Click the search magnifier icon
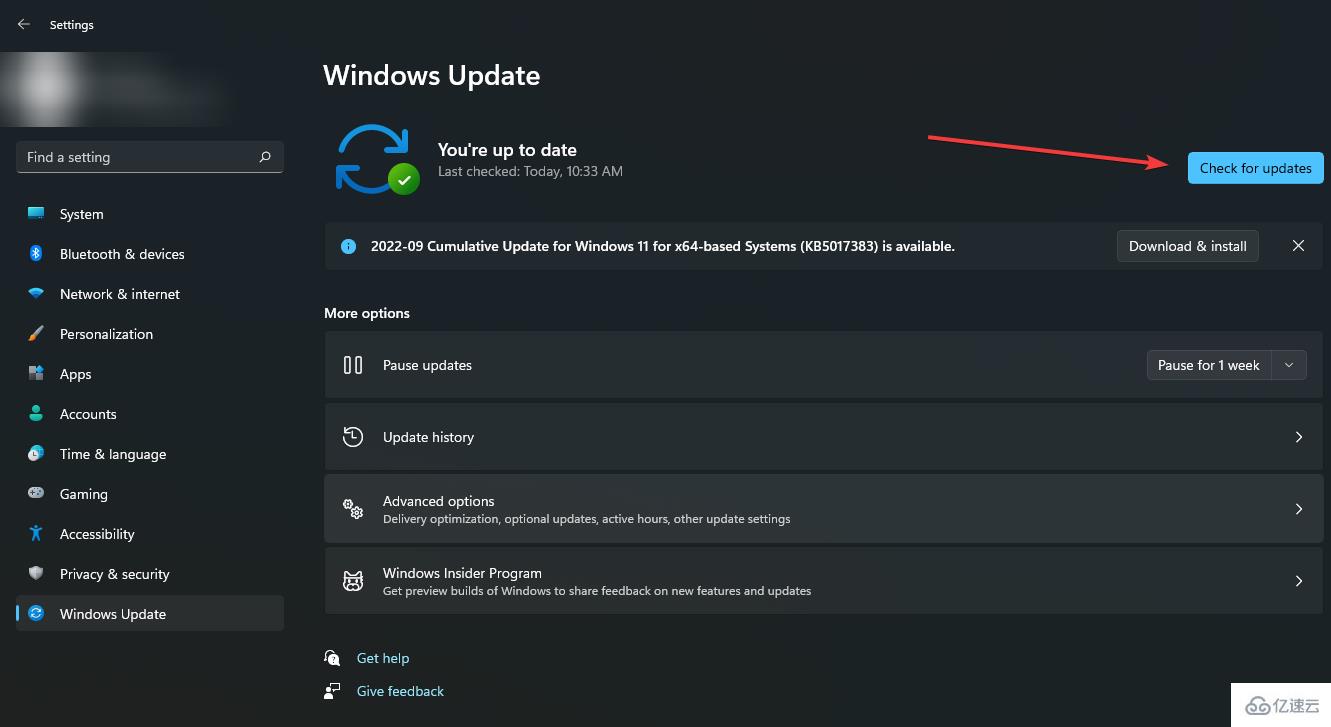 [x=265, y=157]
